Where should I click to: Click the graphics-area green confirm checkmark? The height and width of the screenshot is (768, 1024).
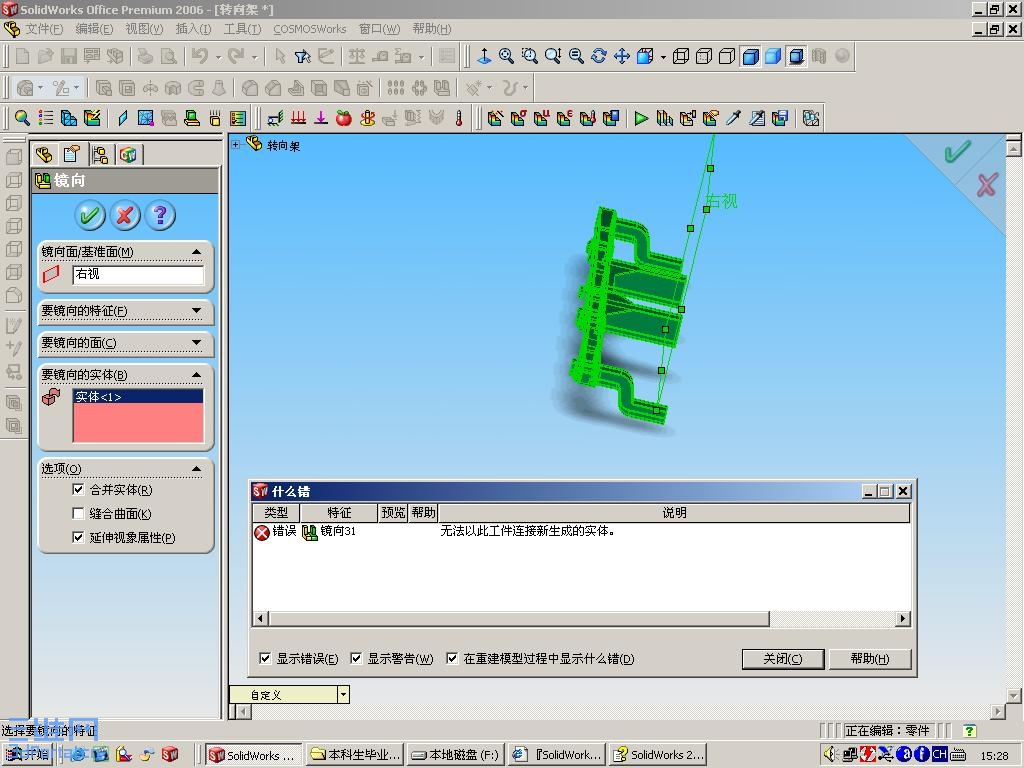point(957,152)
